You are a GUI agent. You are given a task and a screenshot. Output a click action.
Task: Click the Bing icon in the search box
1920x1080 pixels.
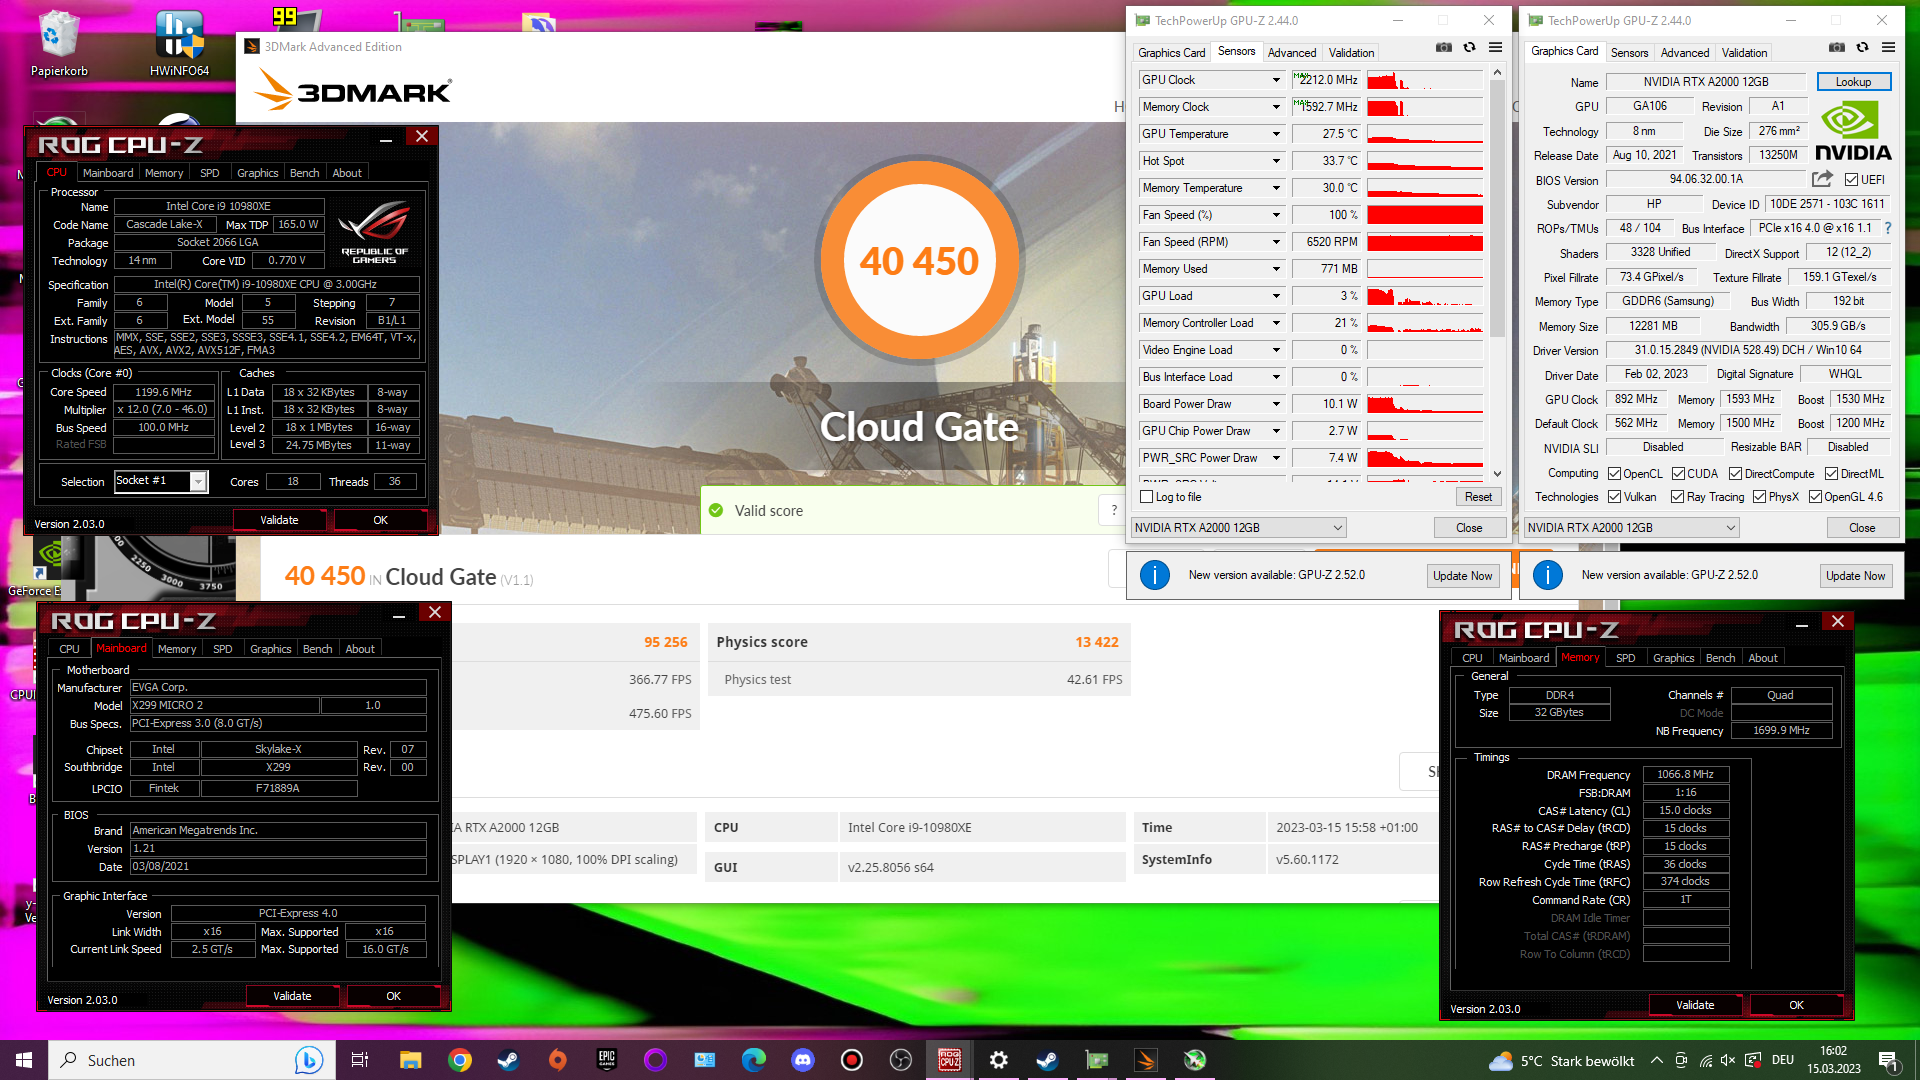click(308, 1060)
